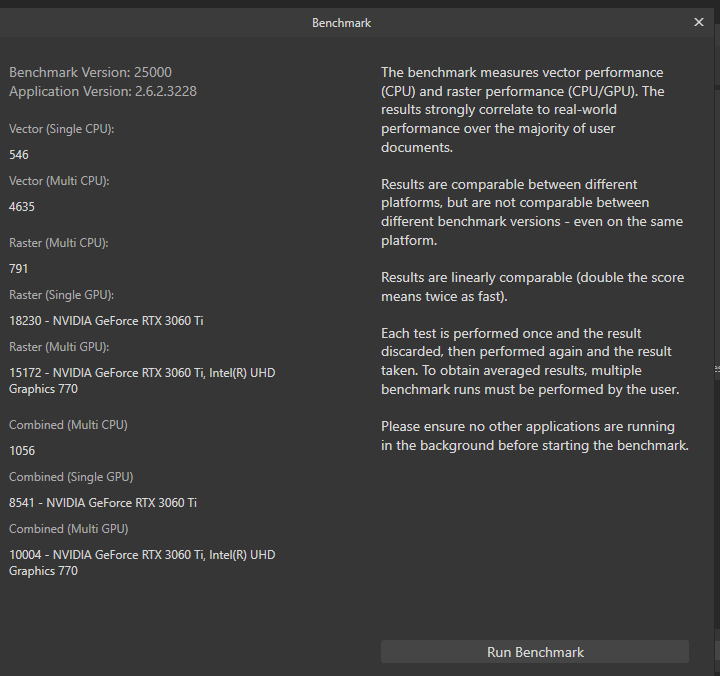Image resolution: width=720 pixels, height=676 pixels.
Task: Select the 10004 combined multi GPU result
Action: [142, 563]
